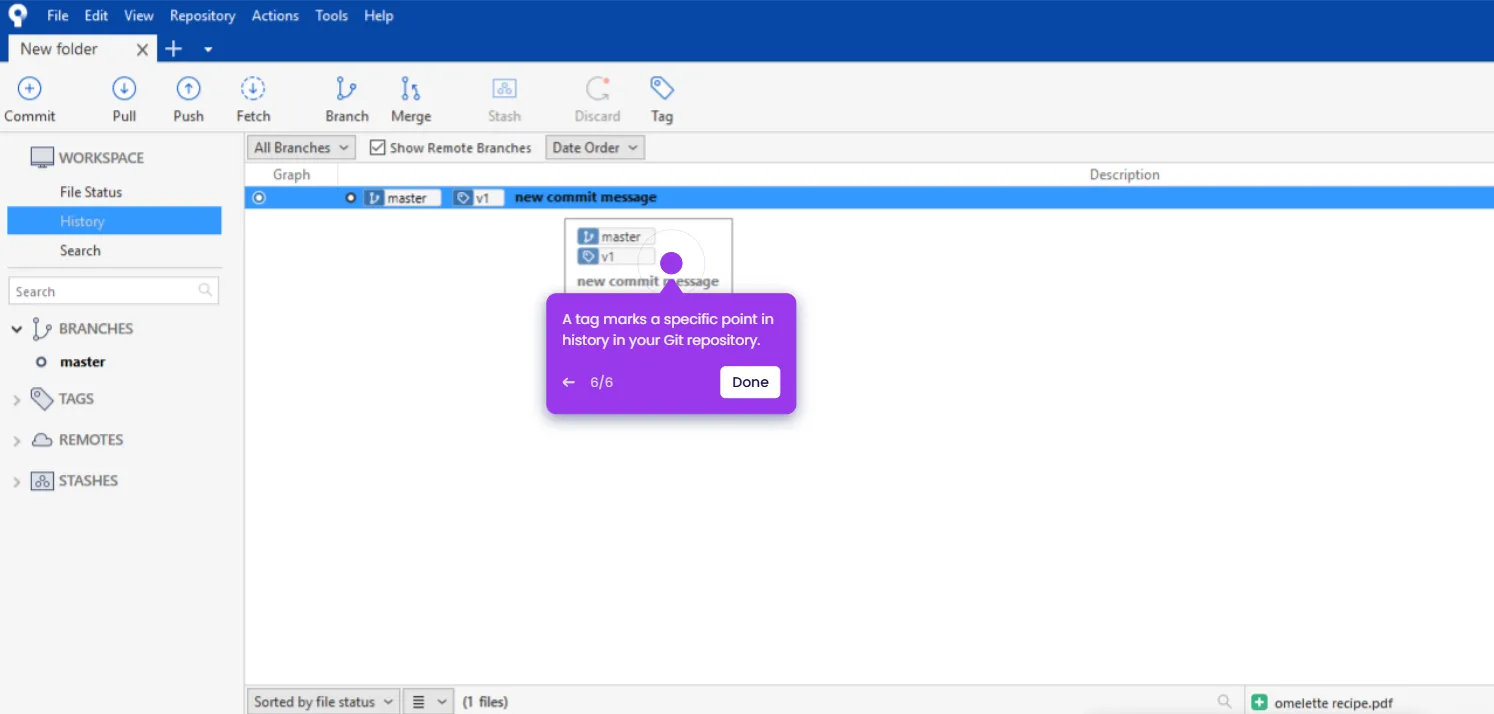Select the new commit message row

(x=869, y=198)
